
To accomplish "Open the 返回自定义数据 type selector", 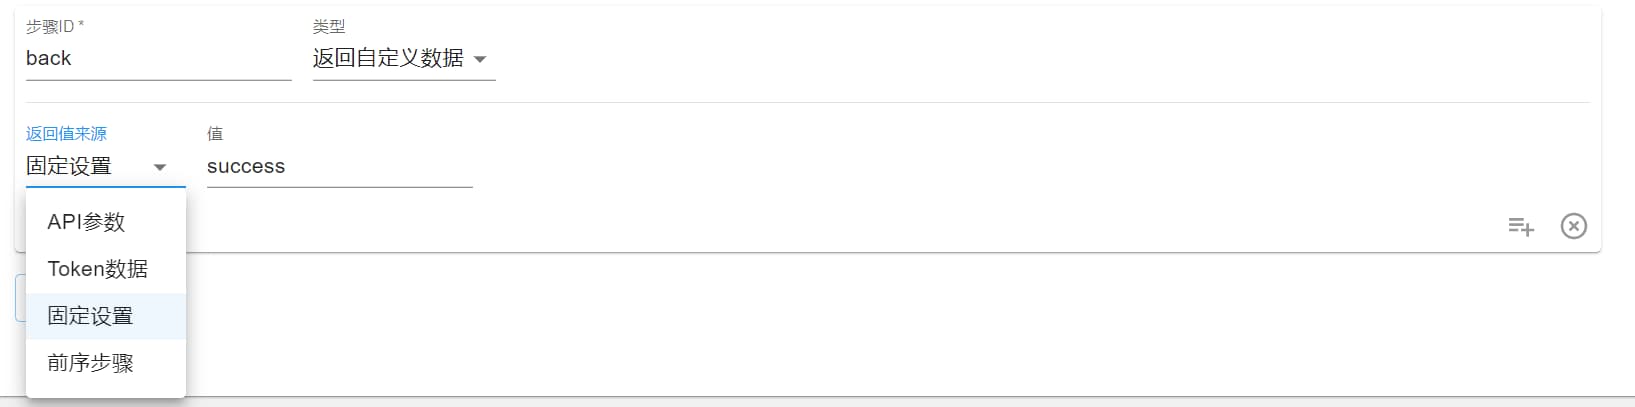I will [x=404, y=58].
